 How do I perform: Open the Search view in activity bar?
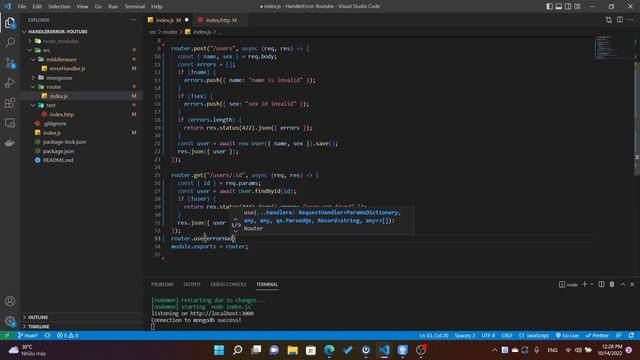click(x=10, y=42)
